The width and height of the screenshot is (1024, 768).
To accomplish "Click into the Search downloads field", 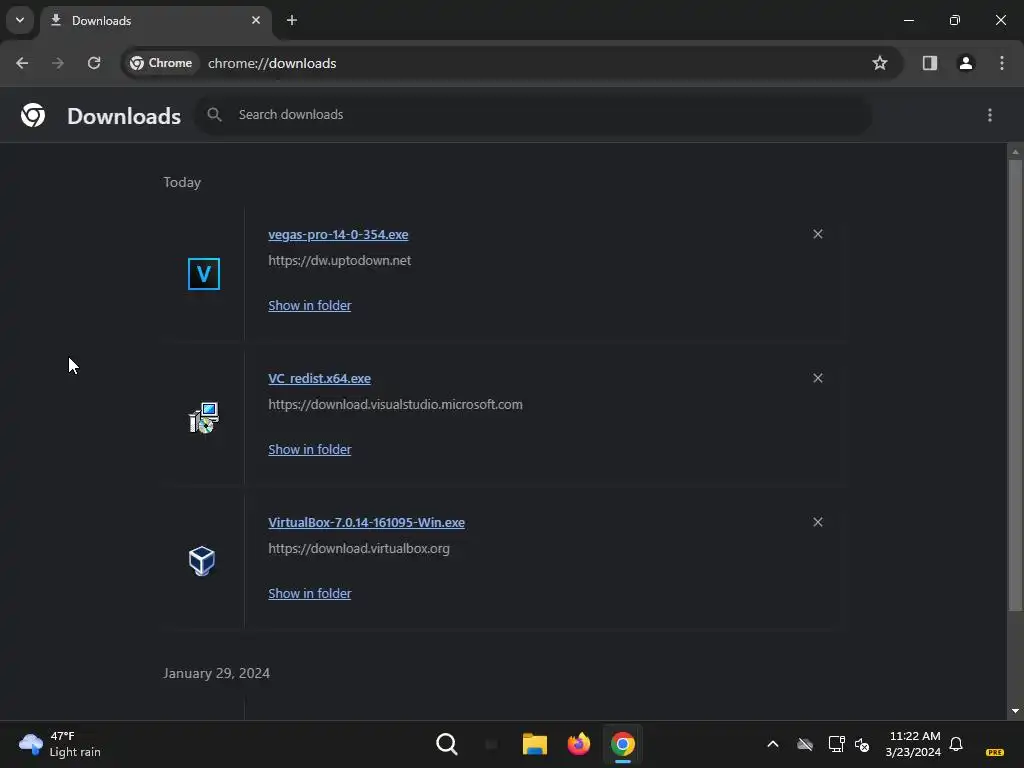I will [533, 115].
